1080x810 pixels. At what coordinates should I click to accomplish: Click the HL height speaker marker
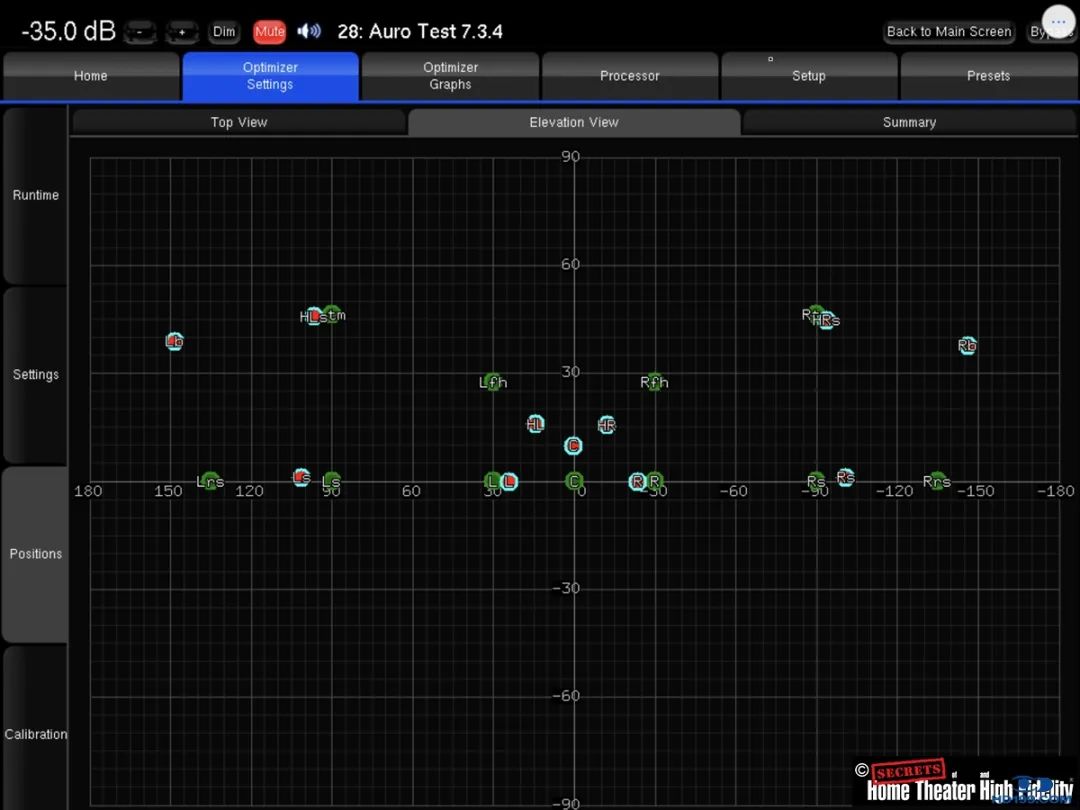(x=535, y=424)
